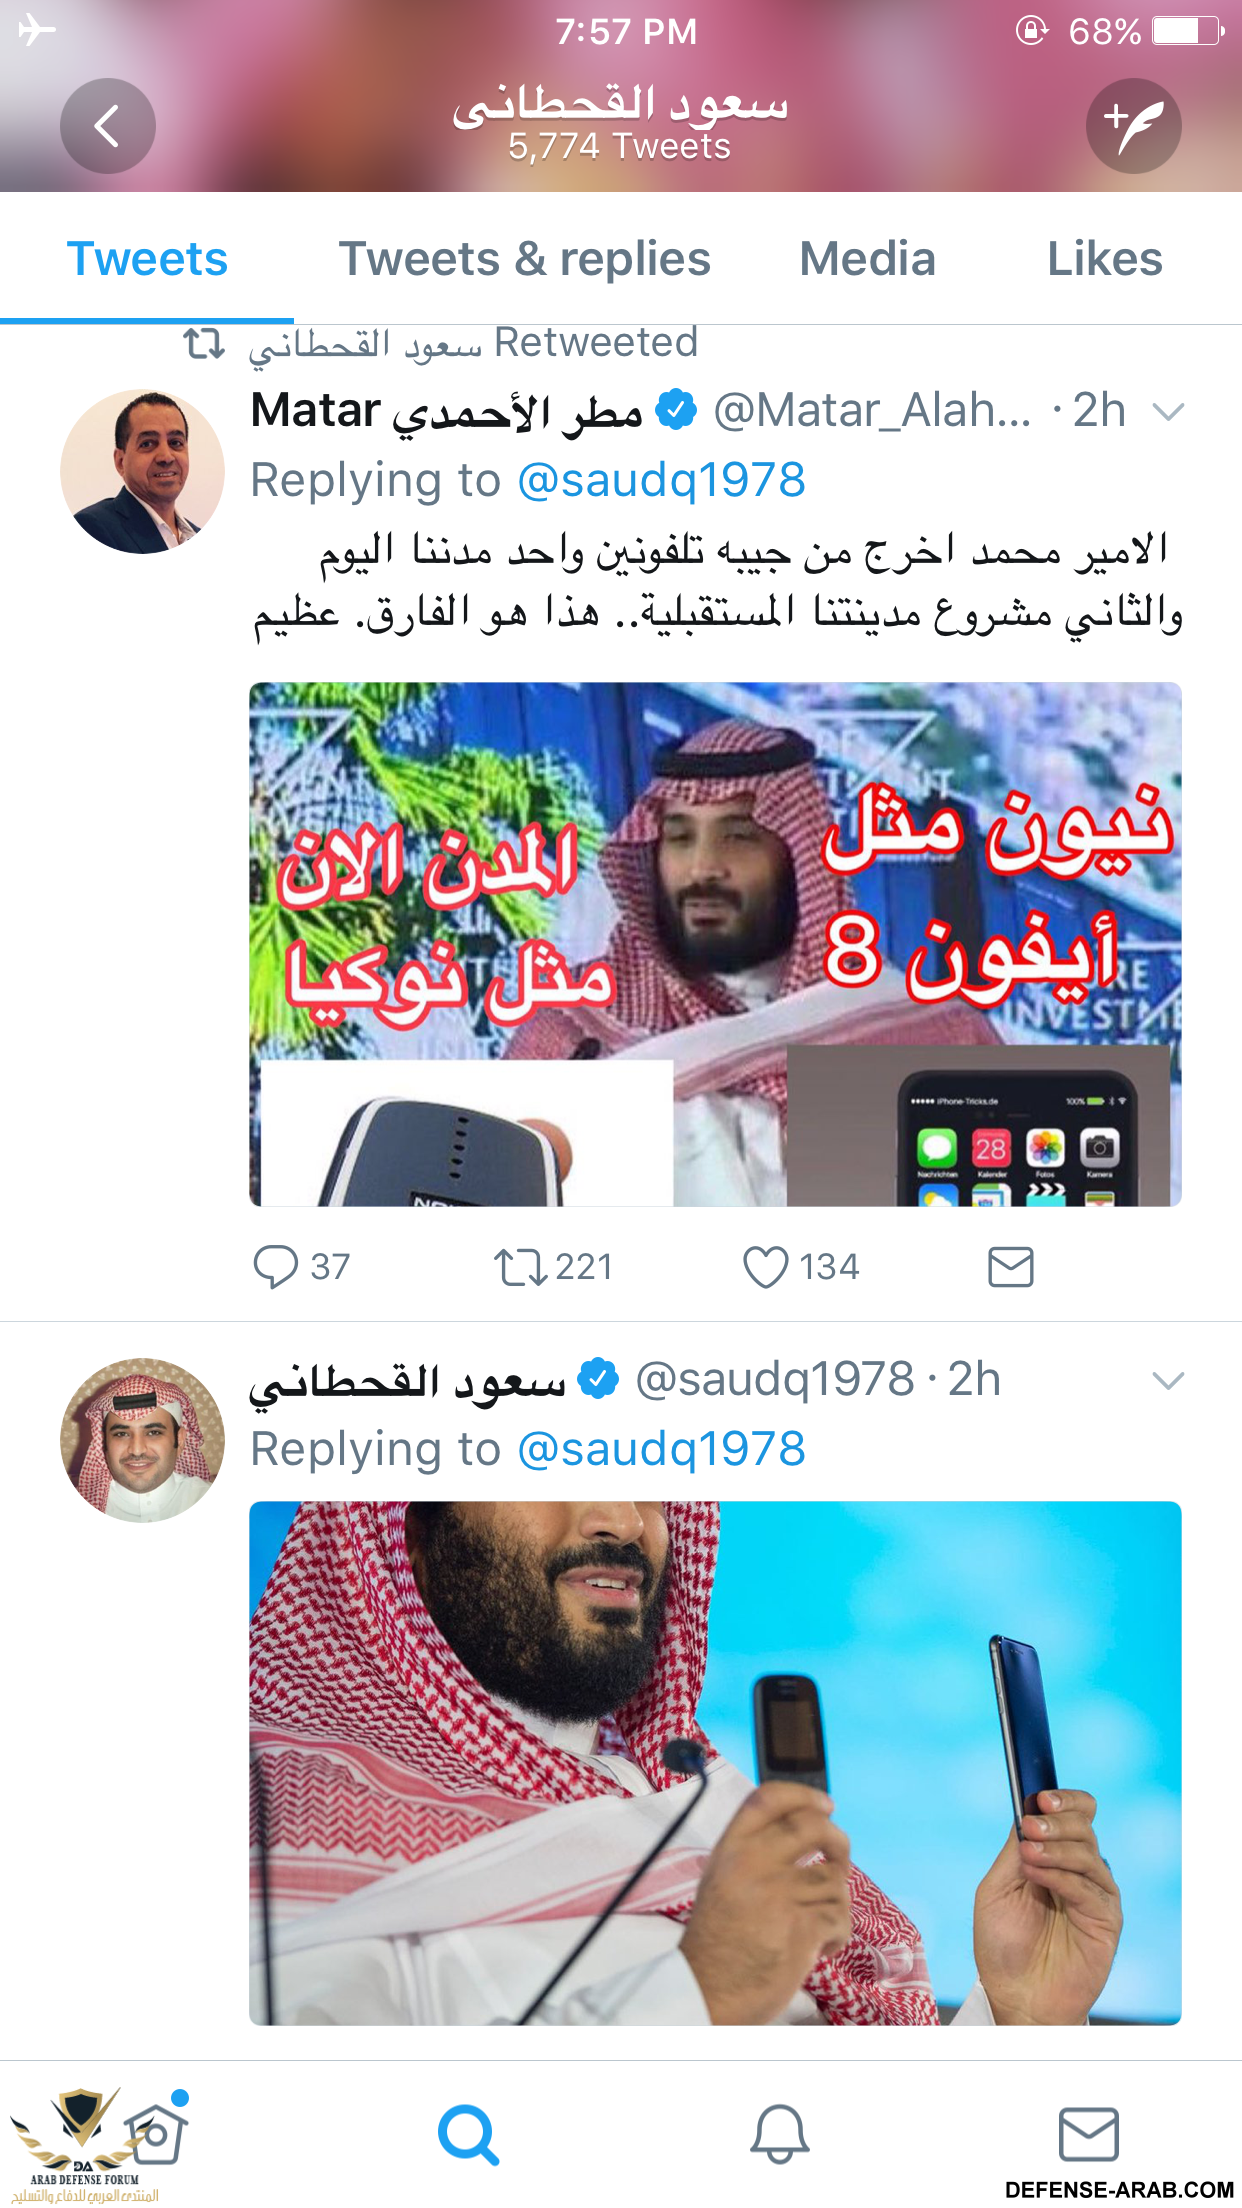Open the Search tab in the bottom bar
The image size is (1242, 2208).
[x=467, y=2134]
